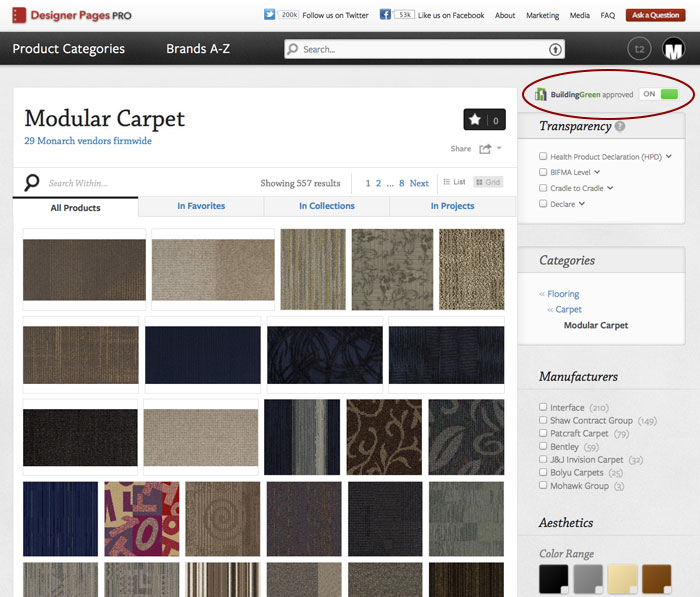Open the t2 circular account icon
This screenshot has height=597, width=700.
point(639,49)
